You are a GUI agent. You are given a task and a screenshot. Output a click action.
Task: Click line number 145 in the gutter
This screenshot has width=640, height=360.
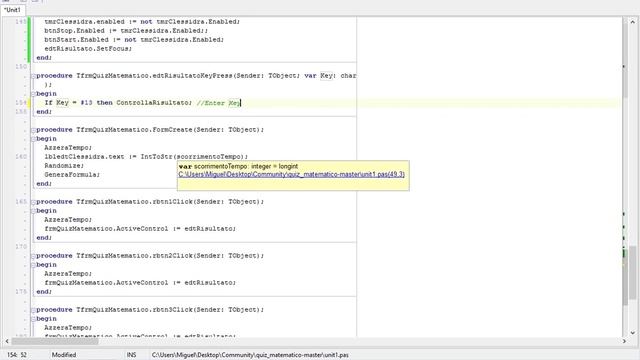tap(21, 22)
